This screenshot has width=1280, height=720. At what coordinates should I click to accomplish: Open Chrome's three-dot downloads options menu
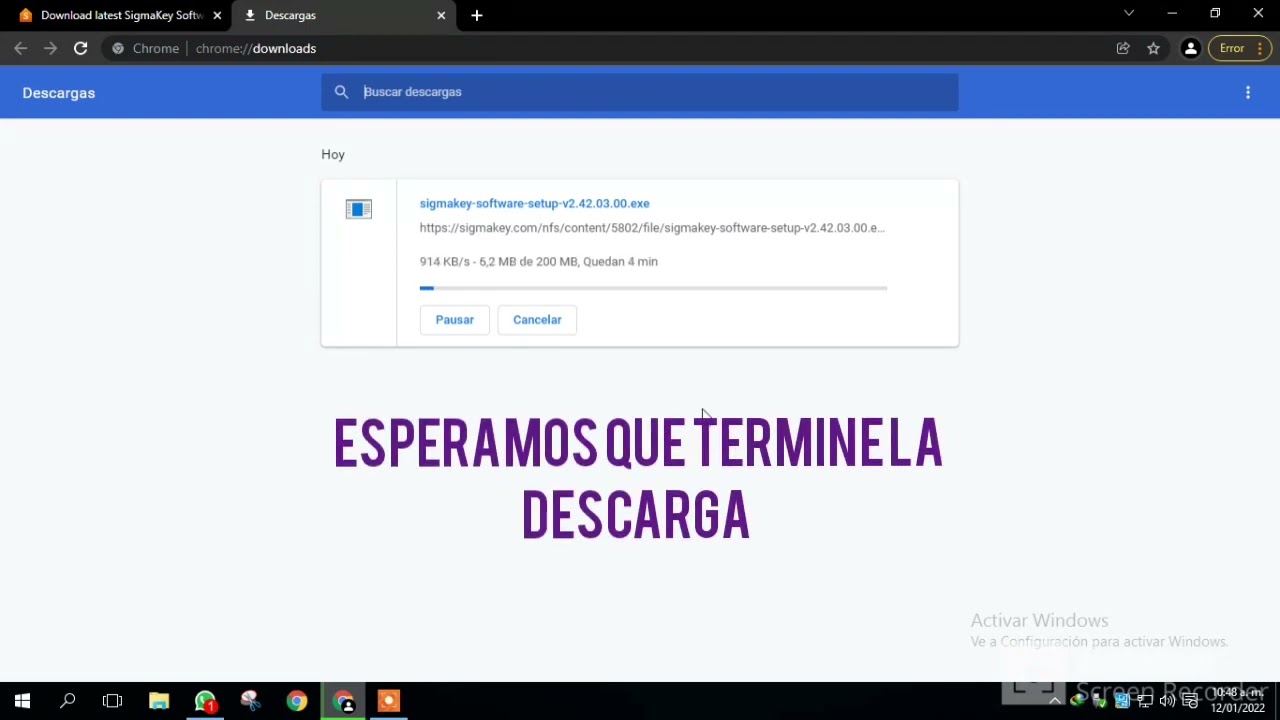click(x=1248, y=92)
